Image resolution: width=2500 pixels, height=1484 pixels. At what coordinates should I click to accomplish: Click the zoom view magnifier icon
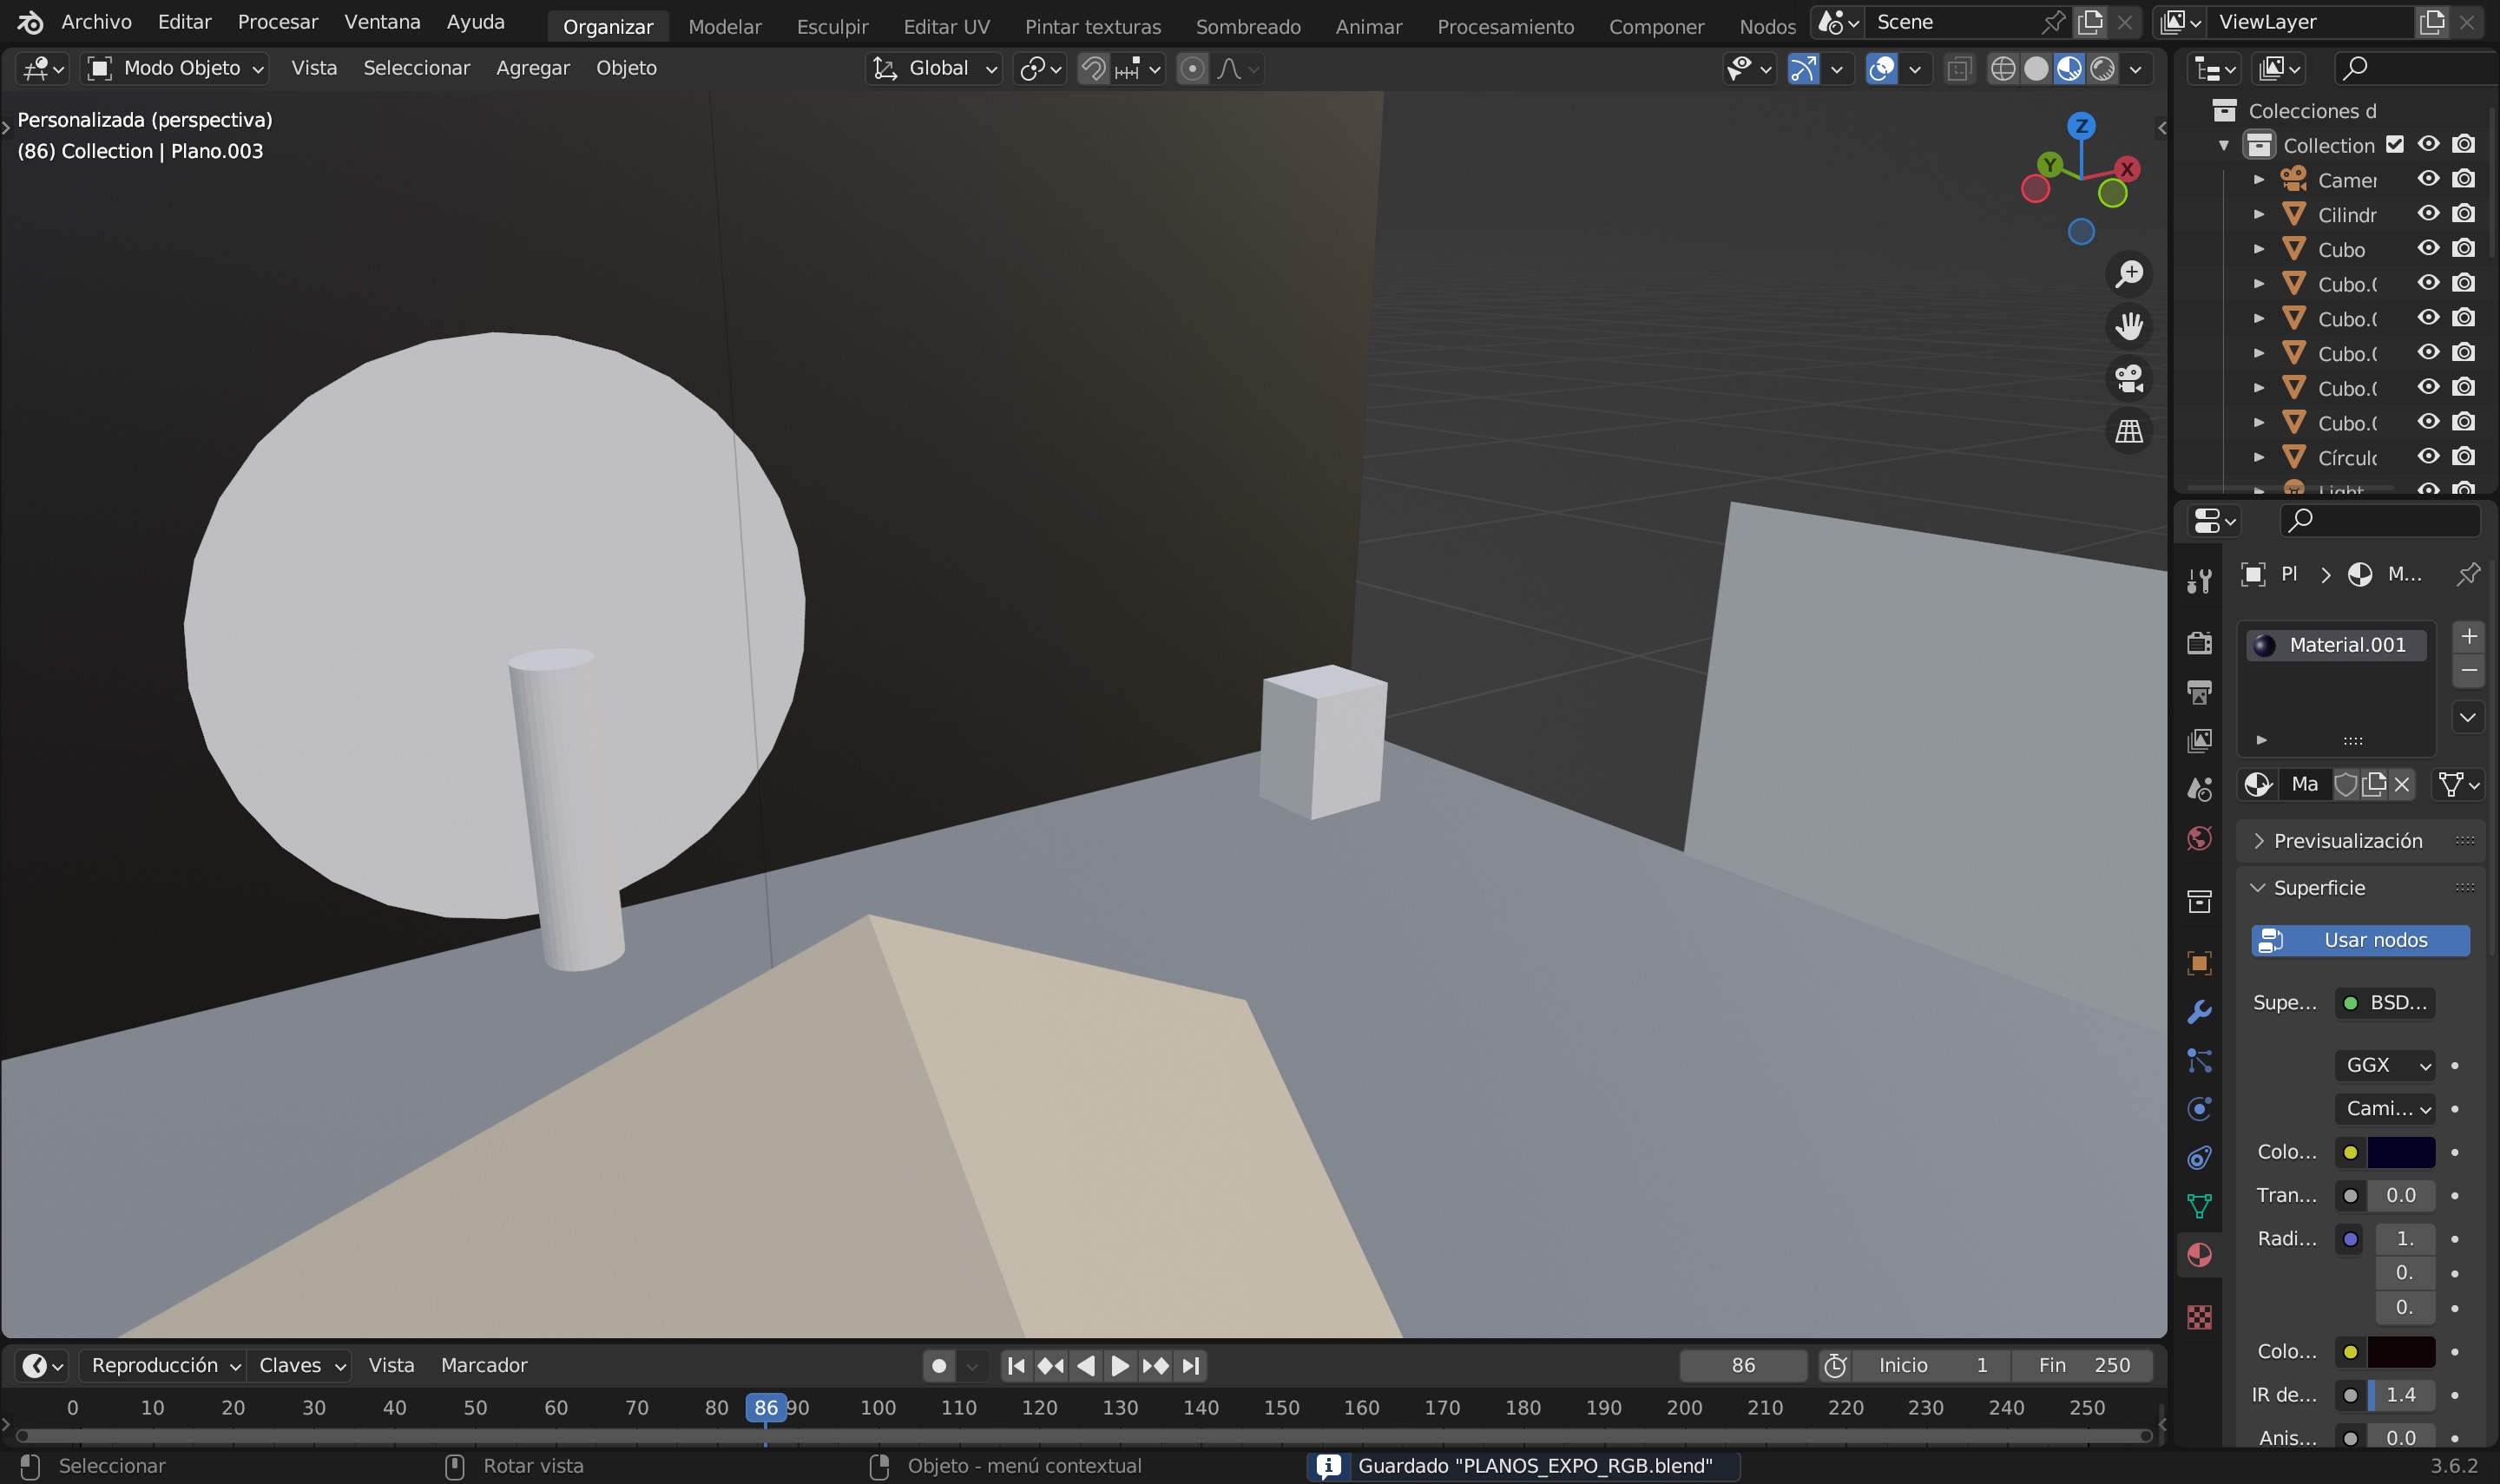pyautogui.click(x=2129, y=273)
